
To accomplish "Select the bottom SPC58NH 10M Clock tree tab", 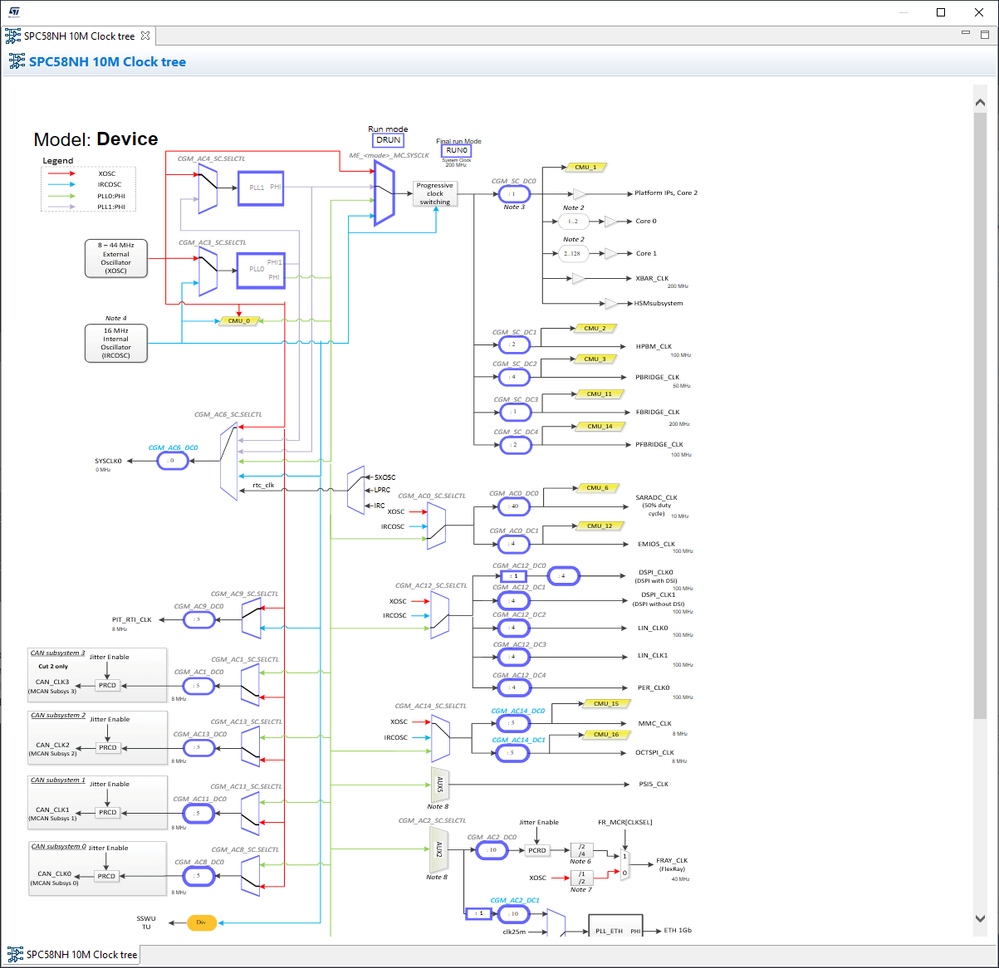I will coord(73,955).
